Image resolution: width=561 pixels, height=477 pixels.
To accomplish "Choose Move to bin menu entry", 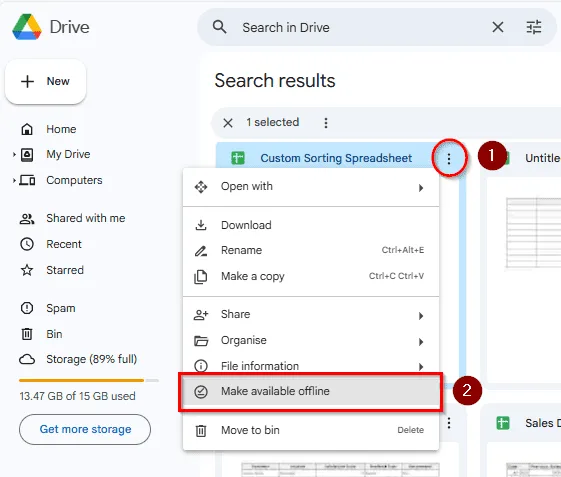I will pyautogui.click(x=311, y=430).
